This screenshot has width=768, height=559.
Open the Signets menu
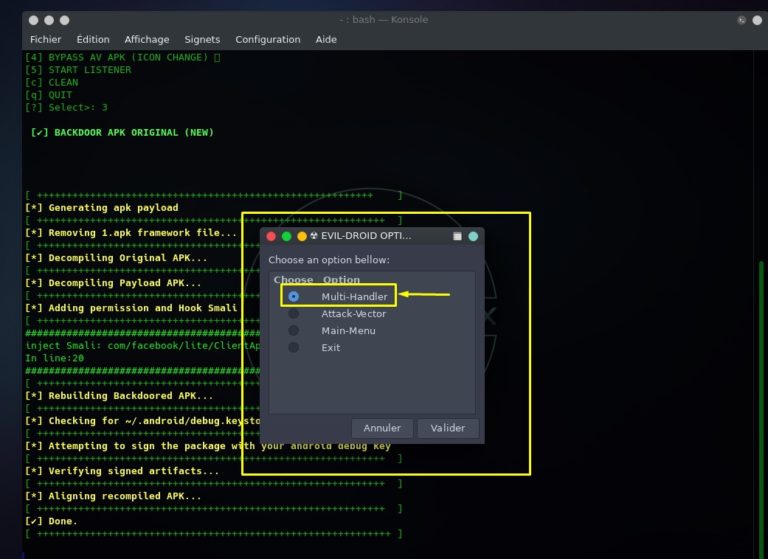202,40
